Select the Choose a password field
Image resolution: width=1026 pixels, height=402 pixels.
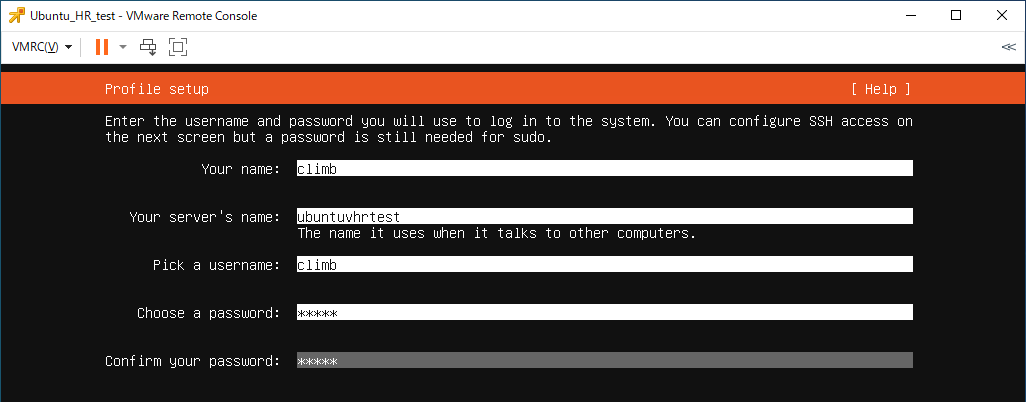coord(605,312)
